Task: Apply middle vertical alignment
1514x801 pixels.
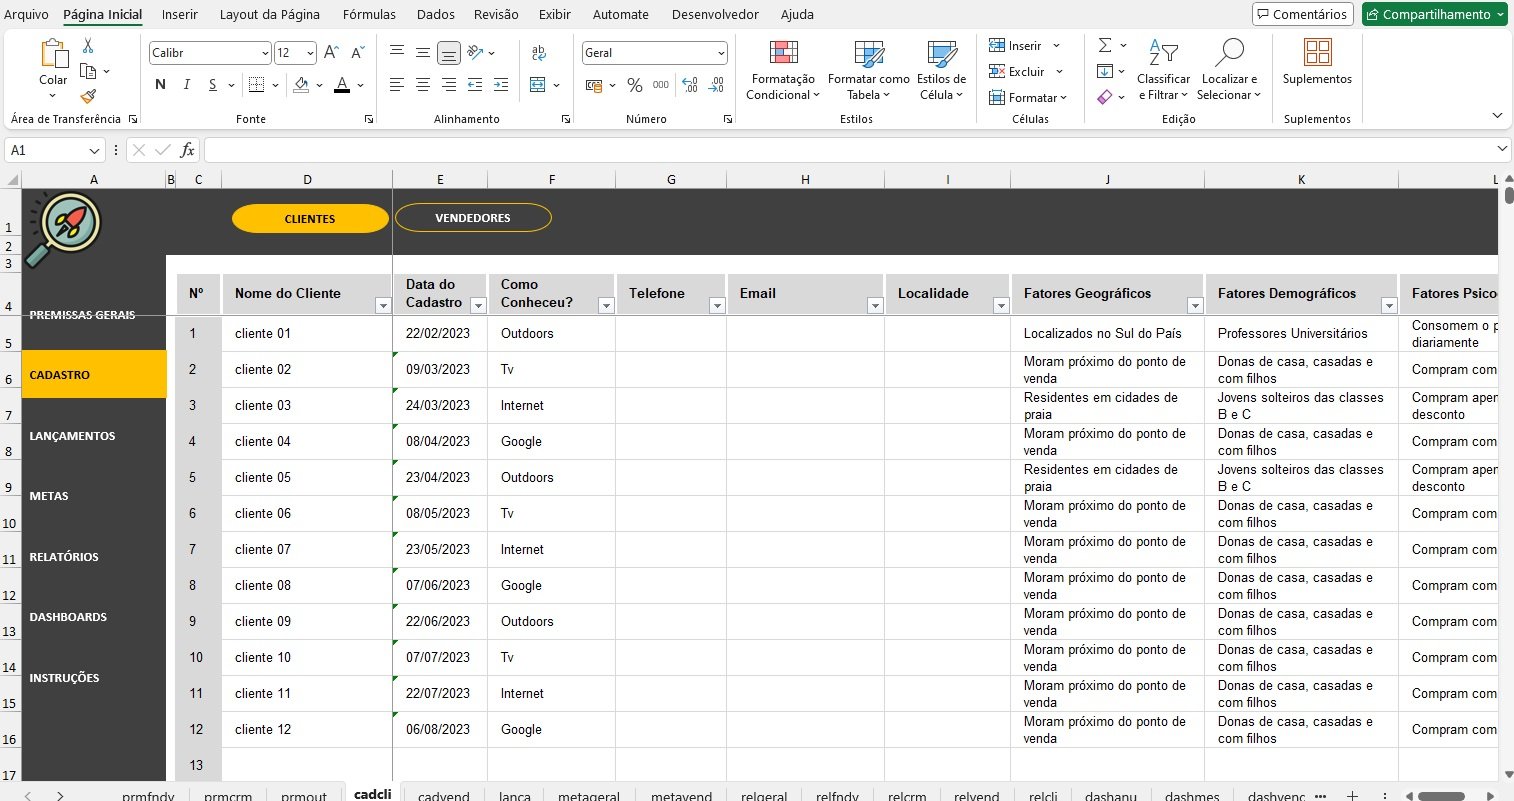Action: 423,53
